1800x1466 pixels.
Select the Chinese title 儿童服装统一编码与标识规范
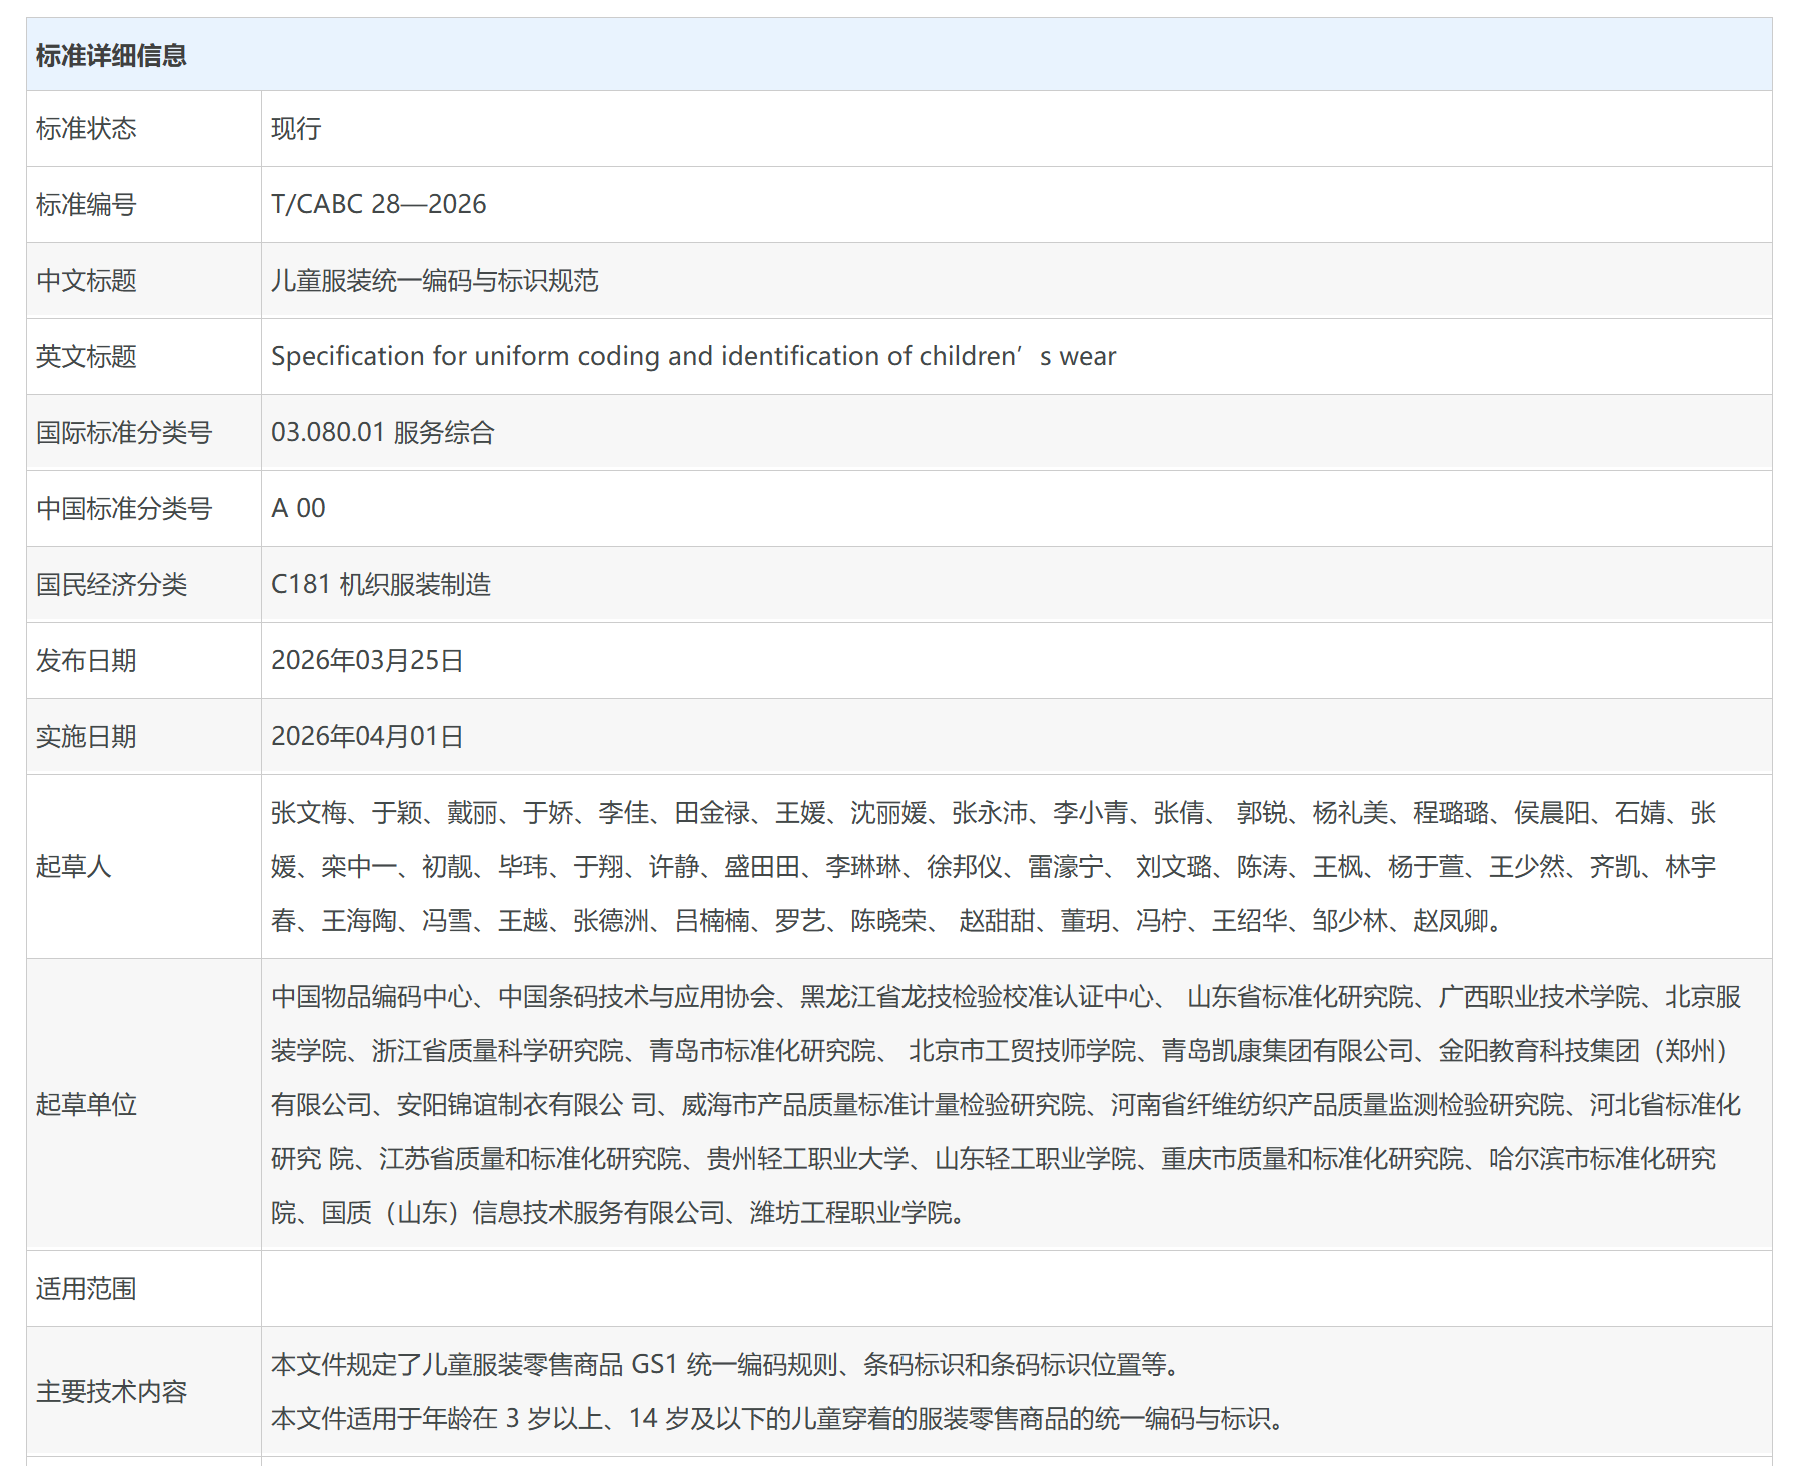[x=434, y=281]
